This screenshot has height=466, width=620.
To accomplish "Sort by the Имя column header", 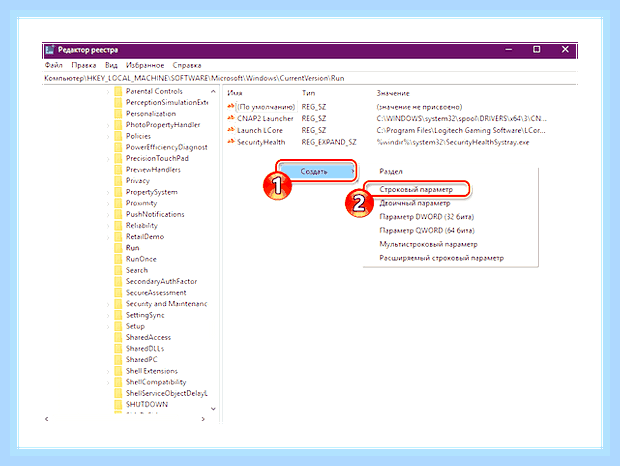I will (234, 93).
